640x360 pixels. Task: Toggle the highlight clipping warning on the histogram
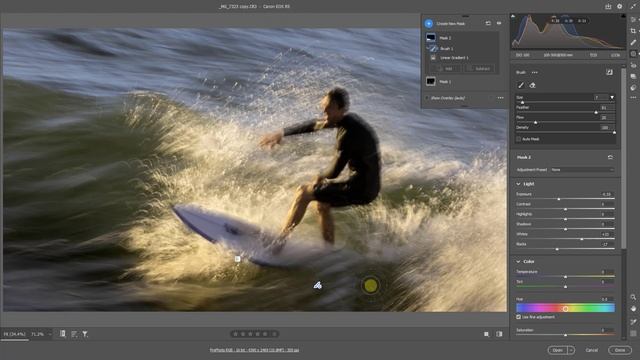623,16
